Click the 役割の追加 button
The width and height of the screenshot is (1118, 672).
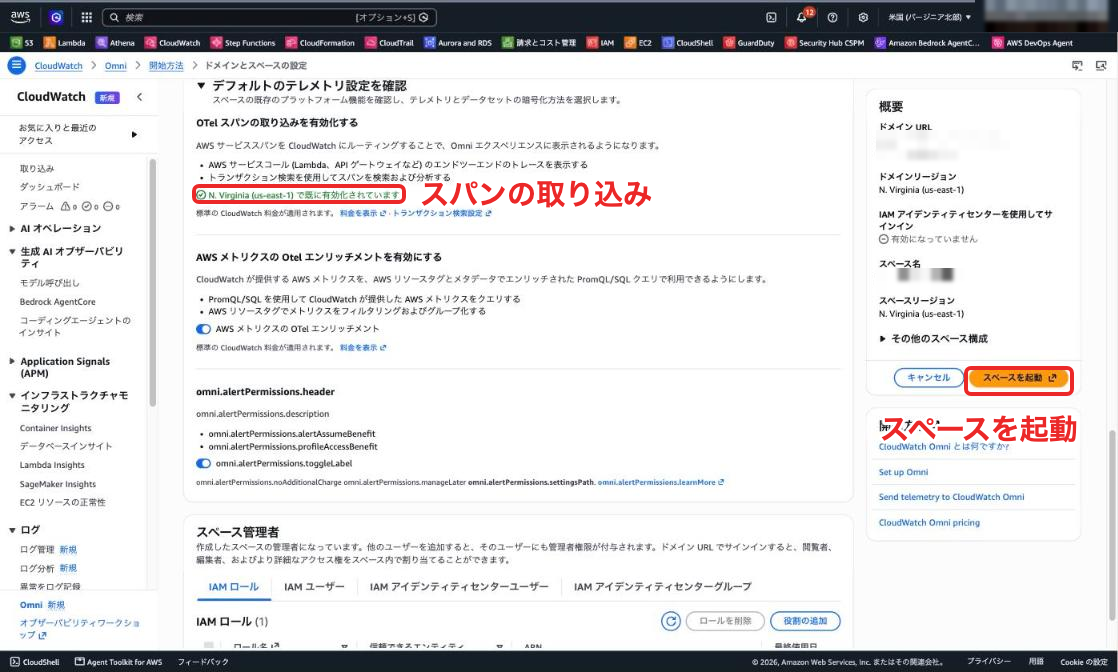[805, 621]
